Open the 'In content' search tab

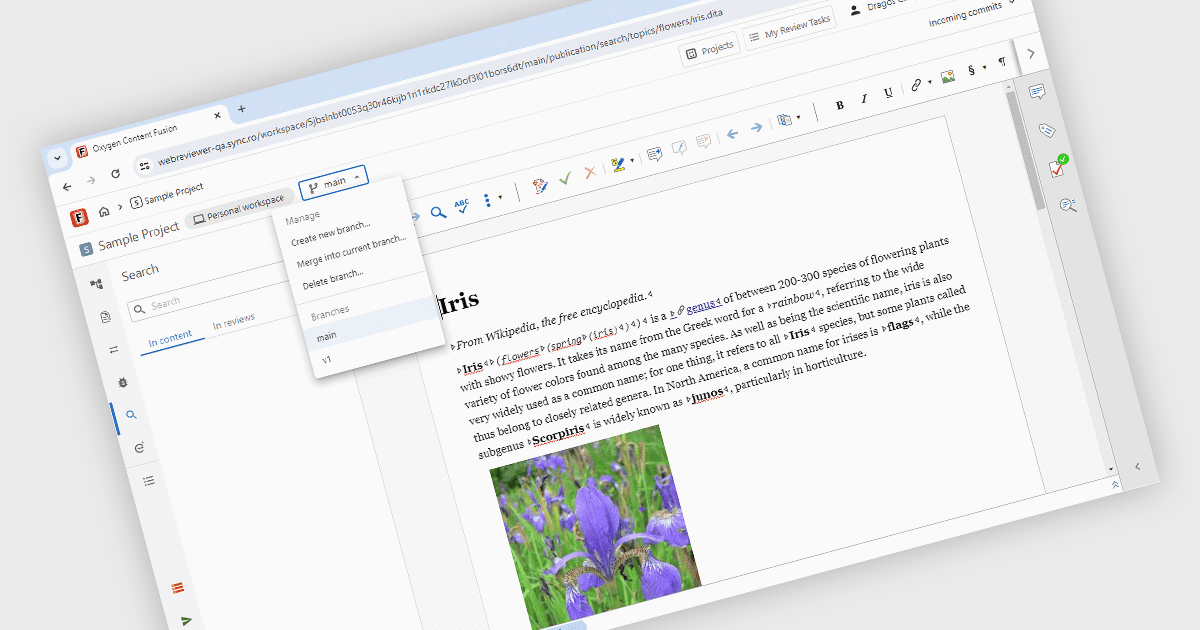point(171,339)
